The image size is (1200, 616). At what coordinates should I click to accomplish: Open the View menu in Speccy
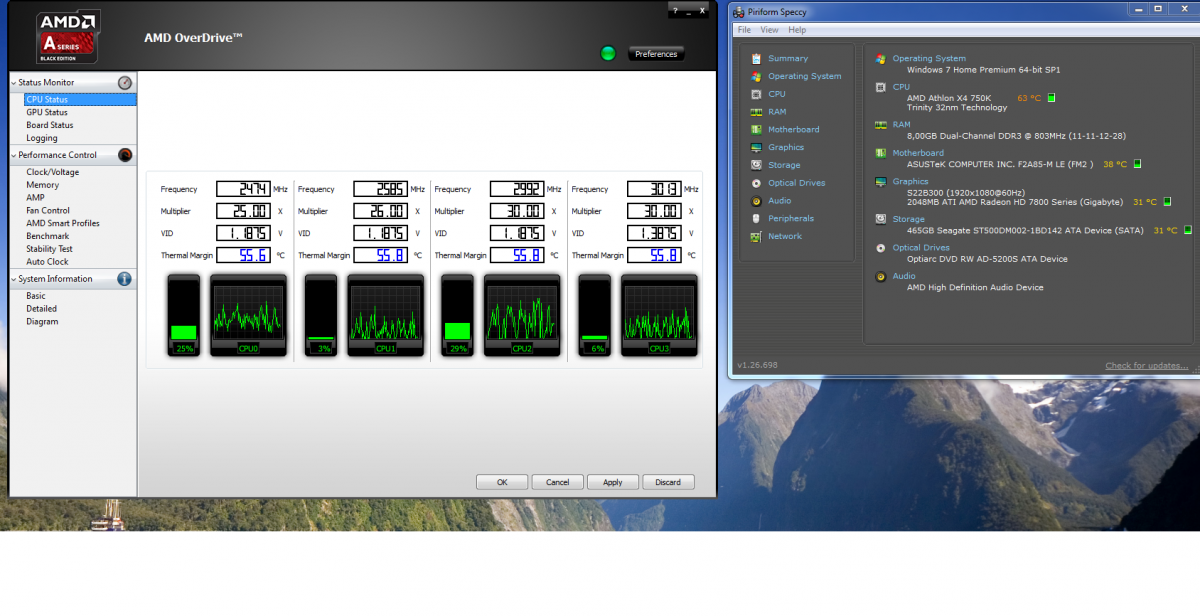click(x=770, y=30)
